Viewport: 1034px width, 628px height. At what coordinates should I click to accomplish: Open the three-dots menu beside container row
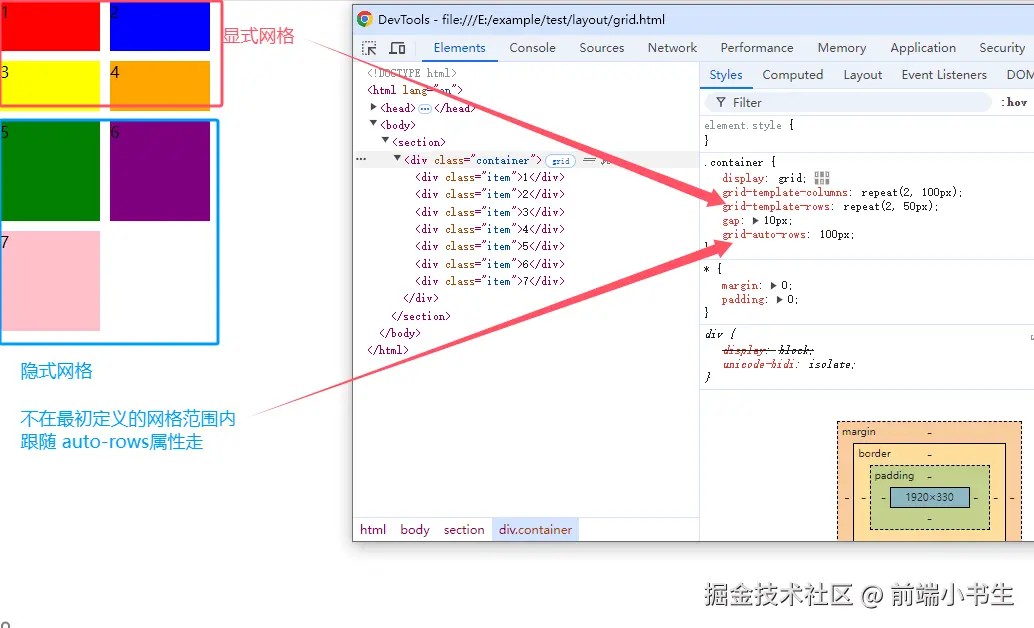361,159
